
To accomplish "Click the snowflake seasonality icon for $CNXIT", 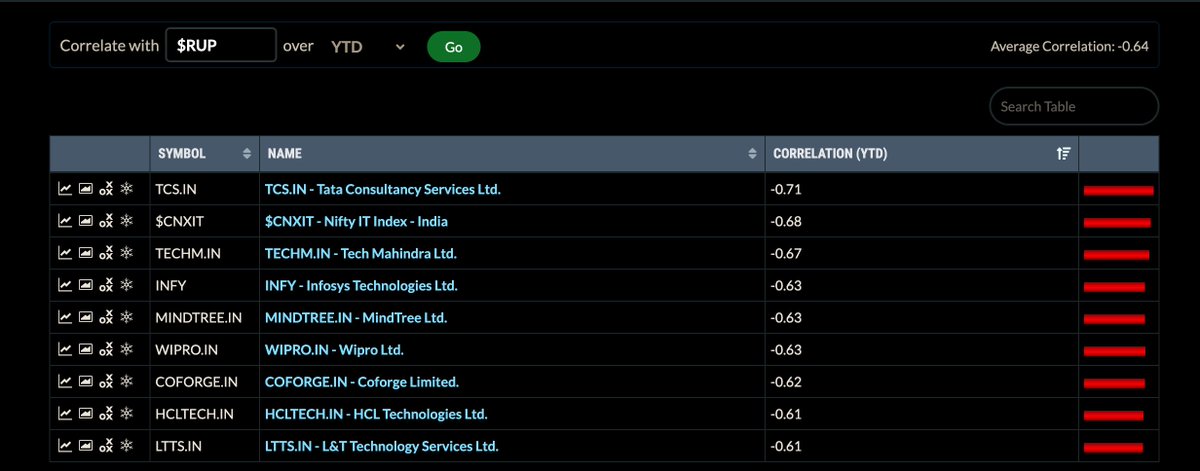I will pos(126,221).
